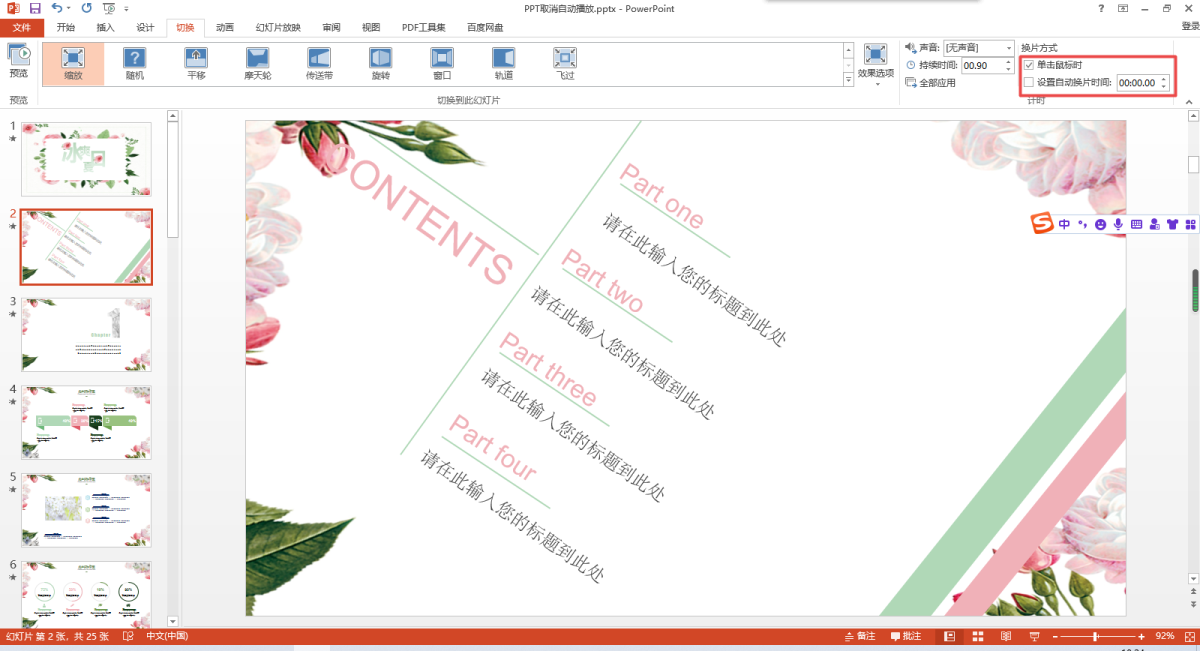Switch to 设计 tab

[x=145, y=27]
